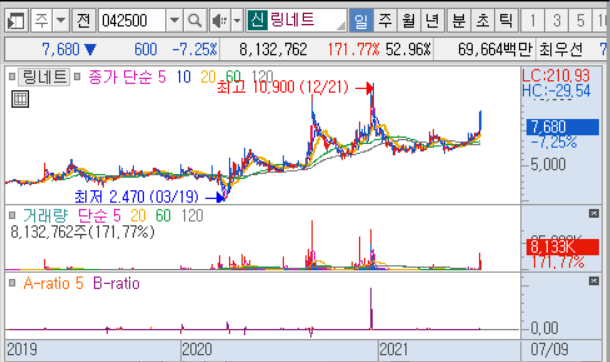
Task: Select the 주 weekly chart period
Action: point(385,21)
